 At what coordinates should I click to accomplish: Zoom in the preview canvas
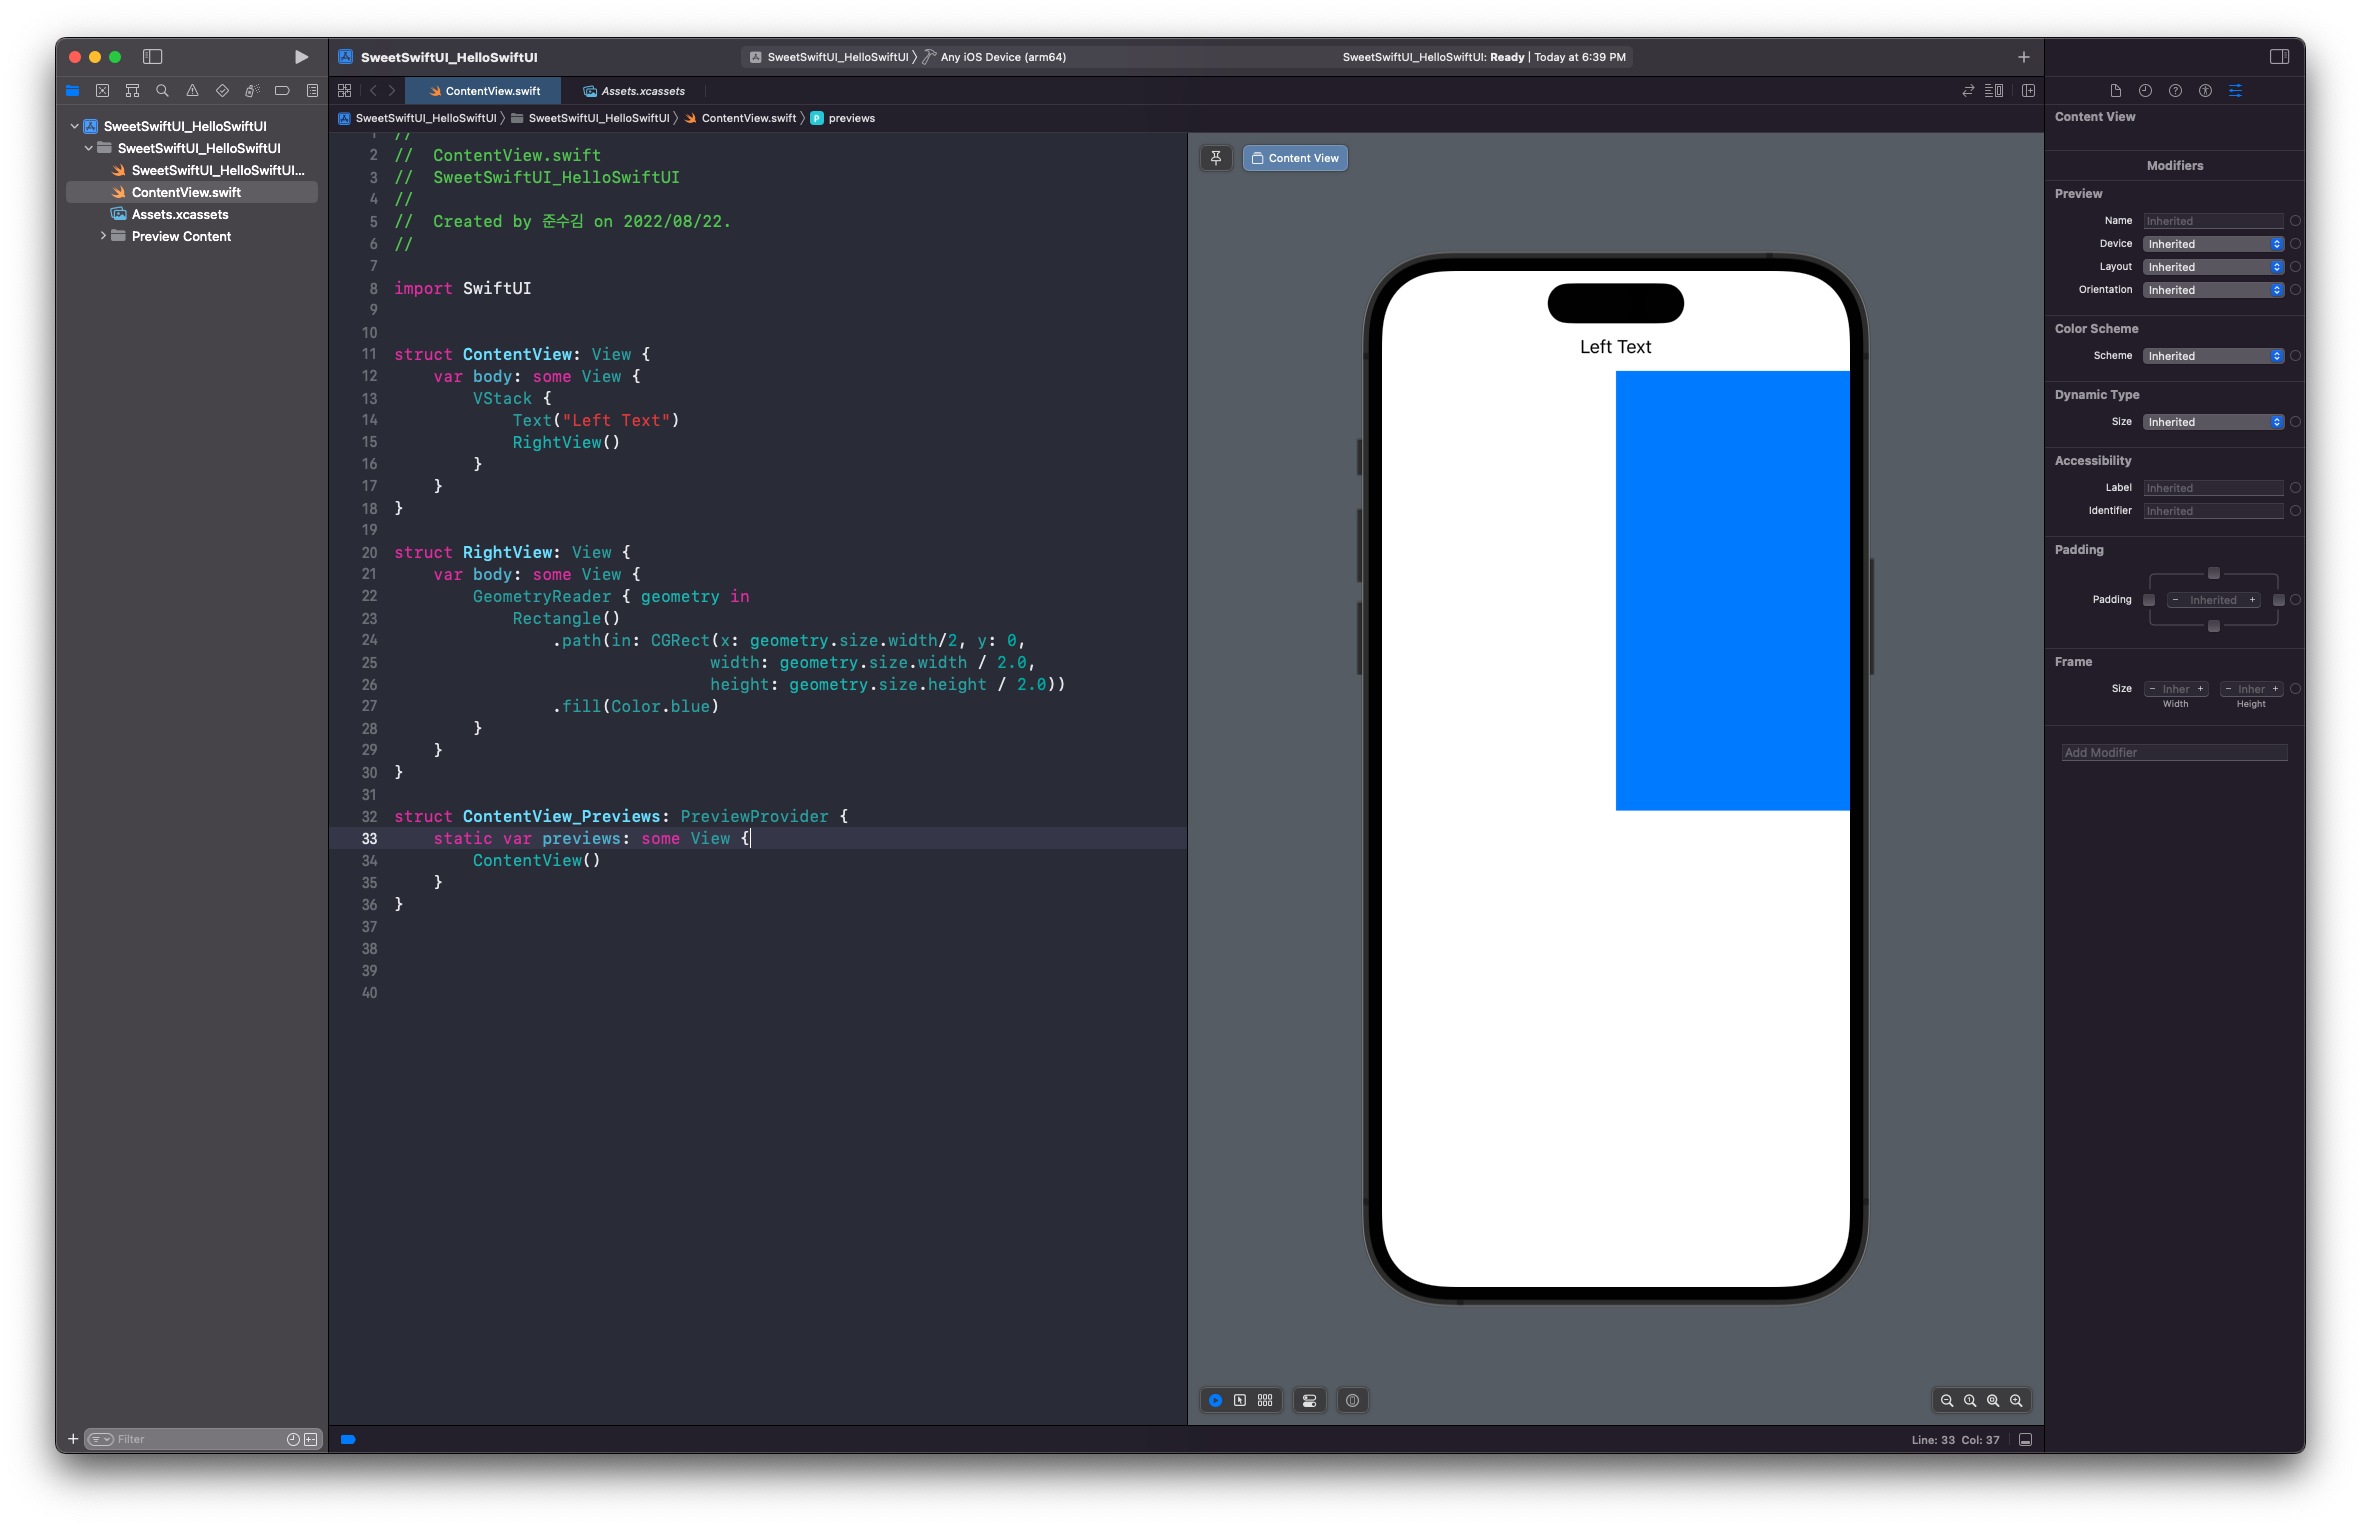[x=2016, y=1400]
